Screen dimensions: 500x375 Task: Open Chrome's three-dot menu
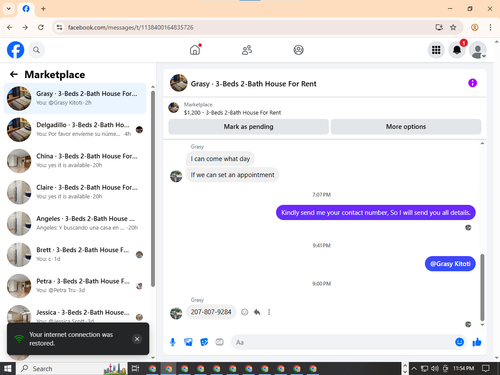(490, 27)
